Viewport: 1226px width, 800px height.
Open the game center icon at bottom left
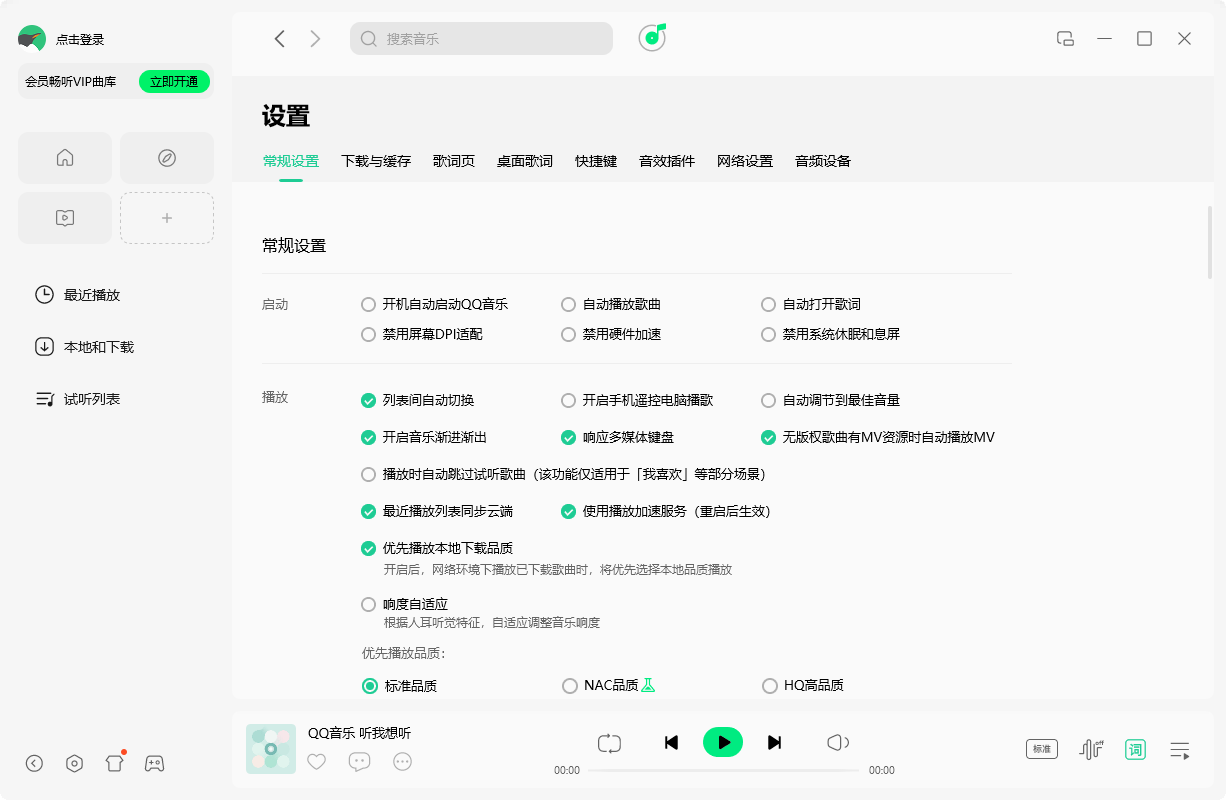(154, 763)
